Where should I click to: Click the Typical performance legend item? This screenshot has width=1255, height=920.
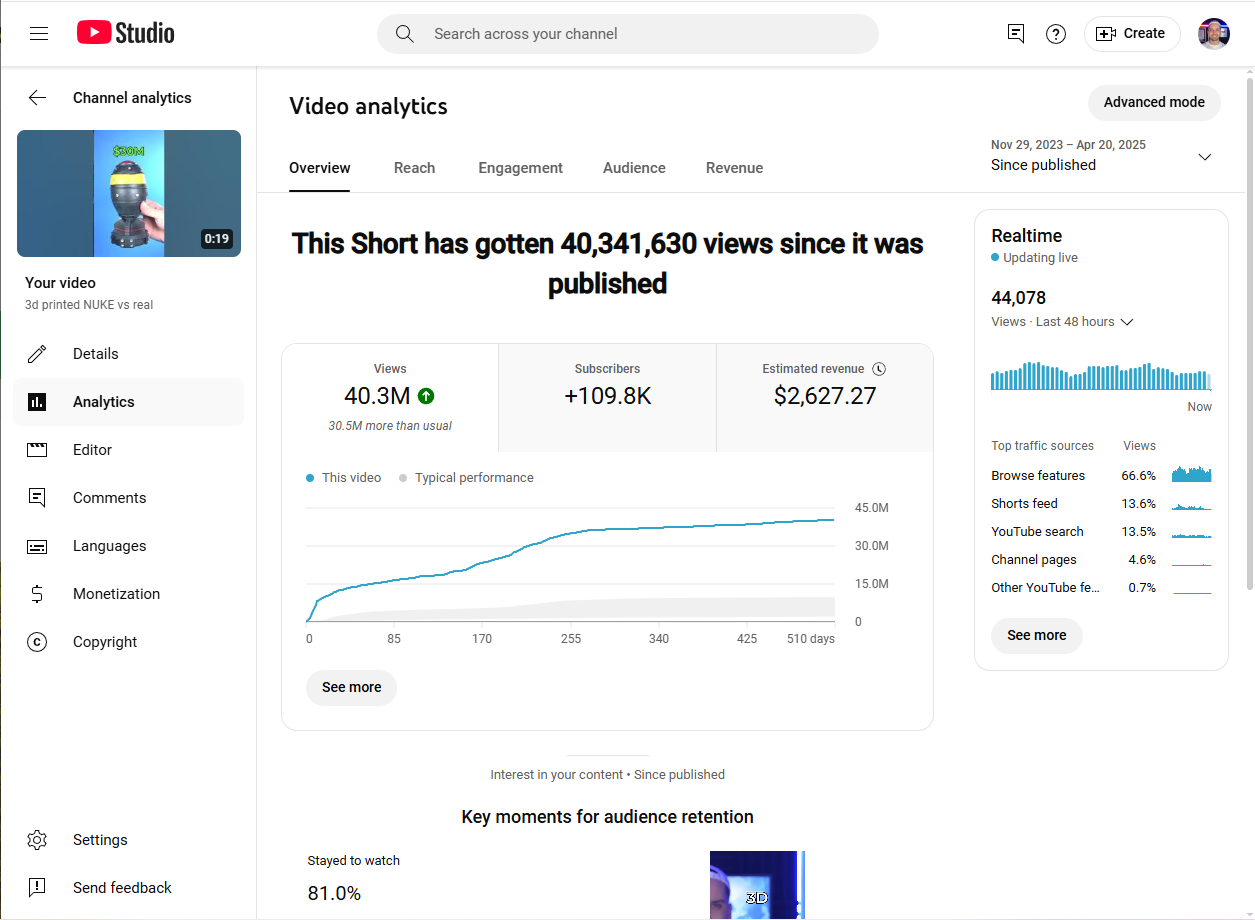point(466,478)
